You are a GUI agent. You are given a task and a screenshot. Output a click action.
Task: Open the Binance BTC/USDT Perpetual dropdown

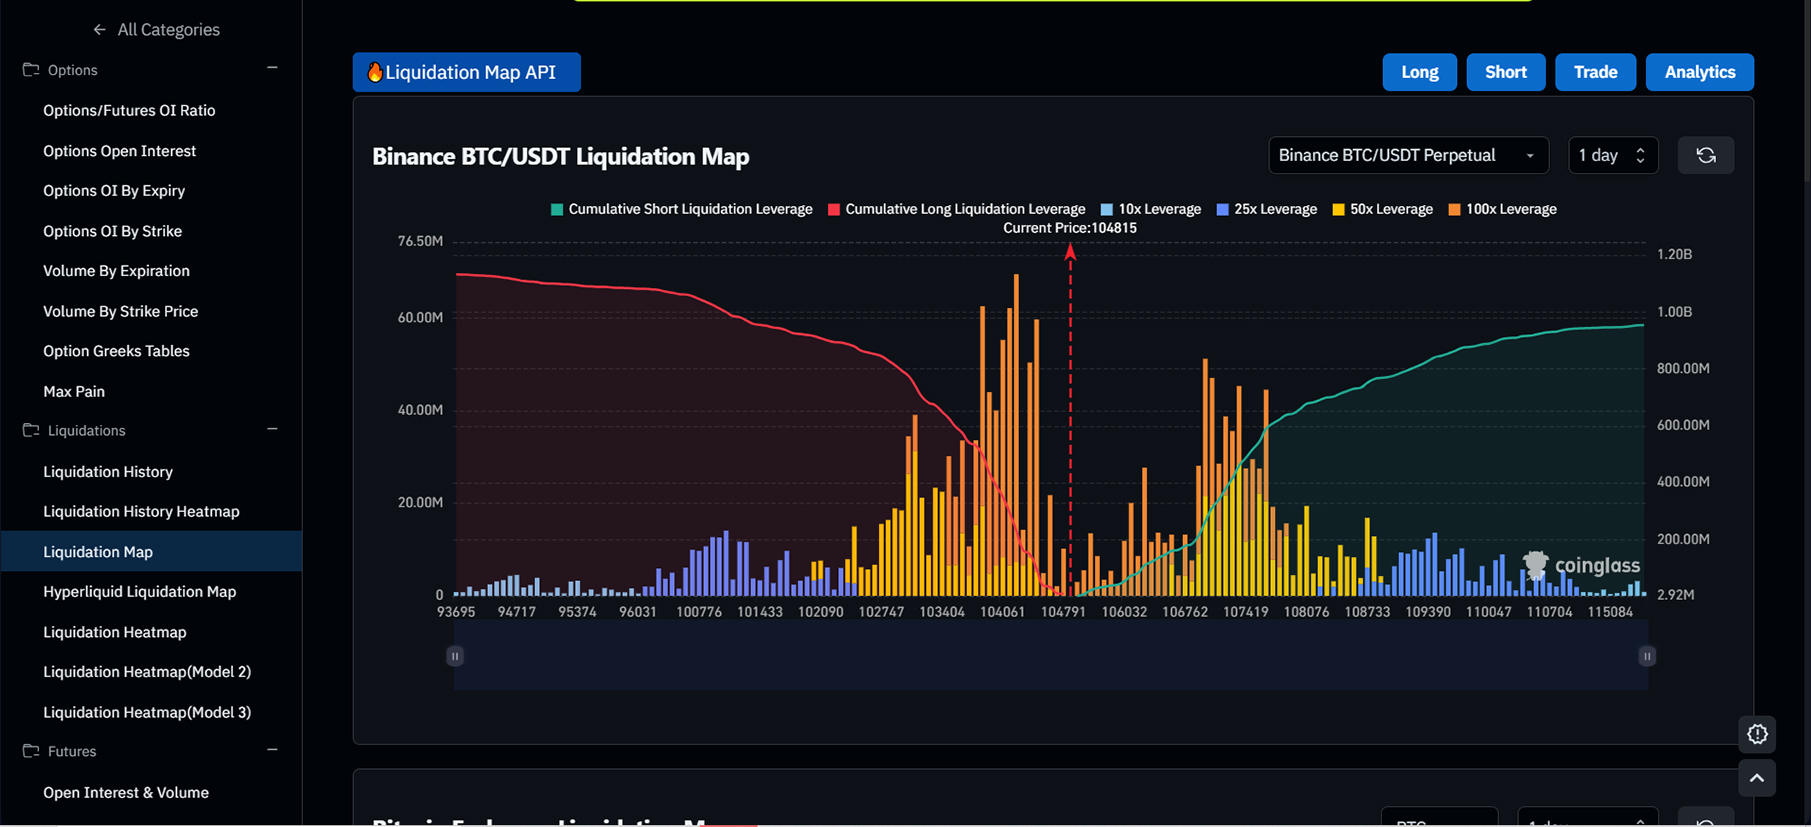point(1408,155)
